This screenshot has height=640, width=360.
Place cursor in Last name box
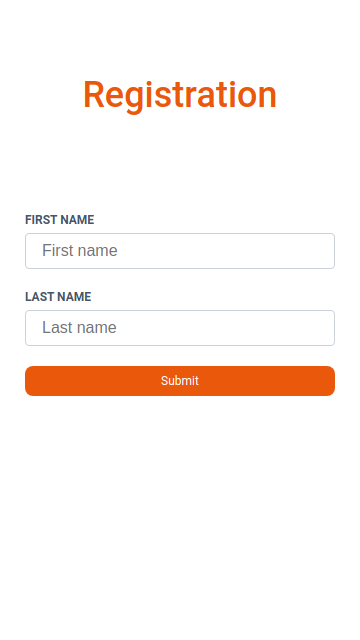(x=180, y=328)
